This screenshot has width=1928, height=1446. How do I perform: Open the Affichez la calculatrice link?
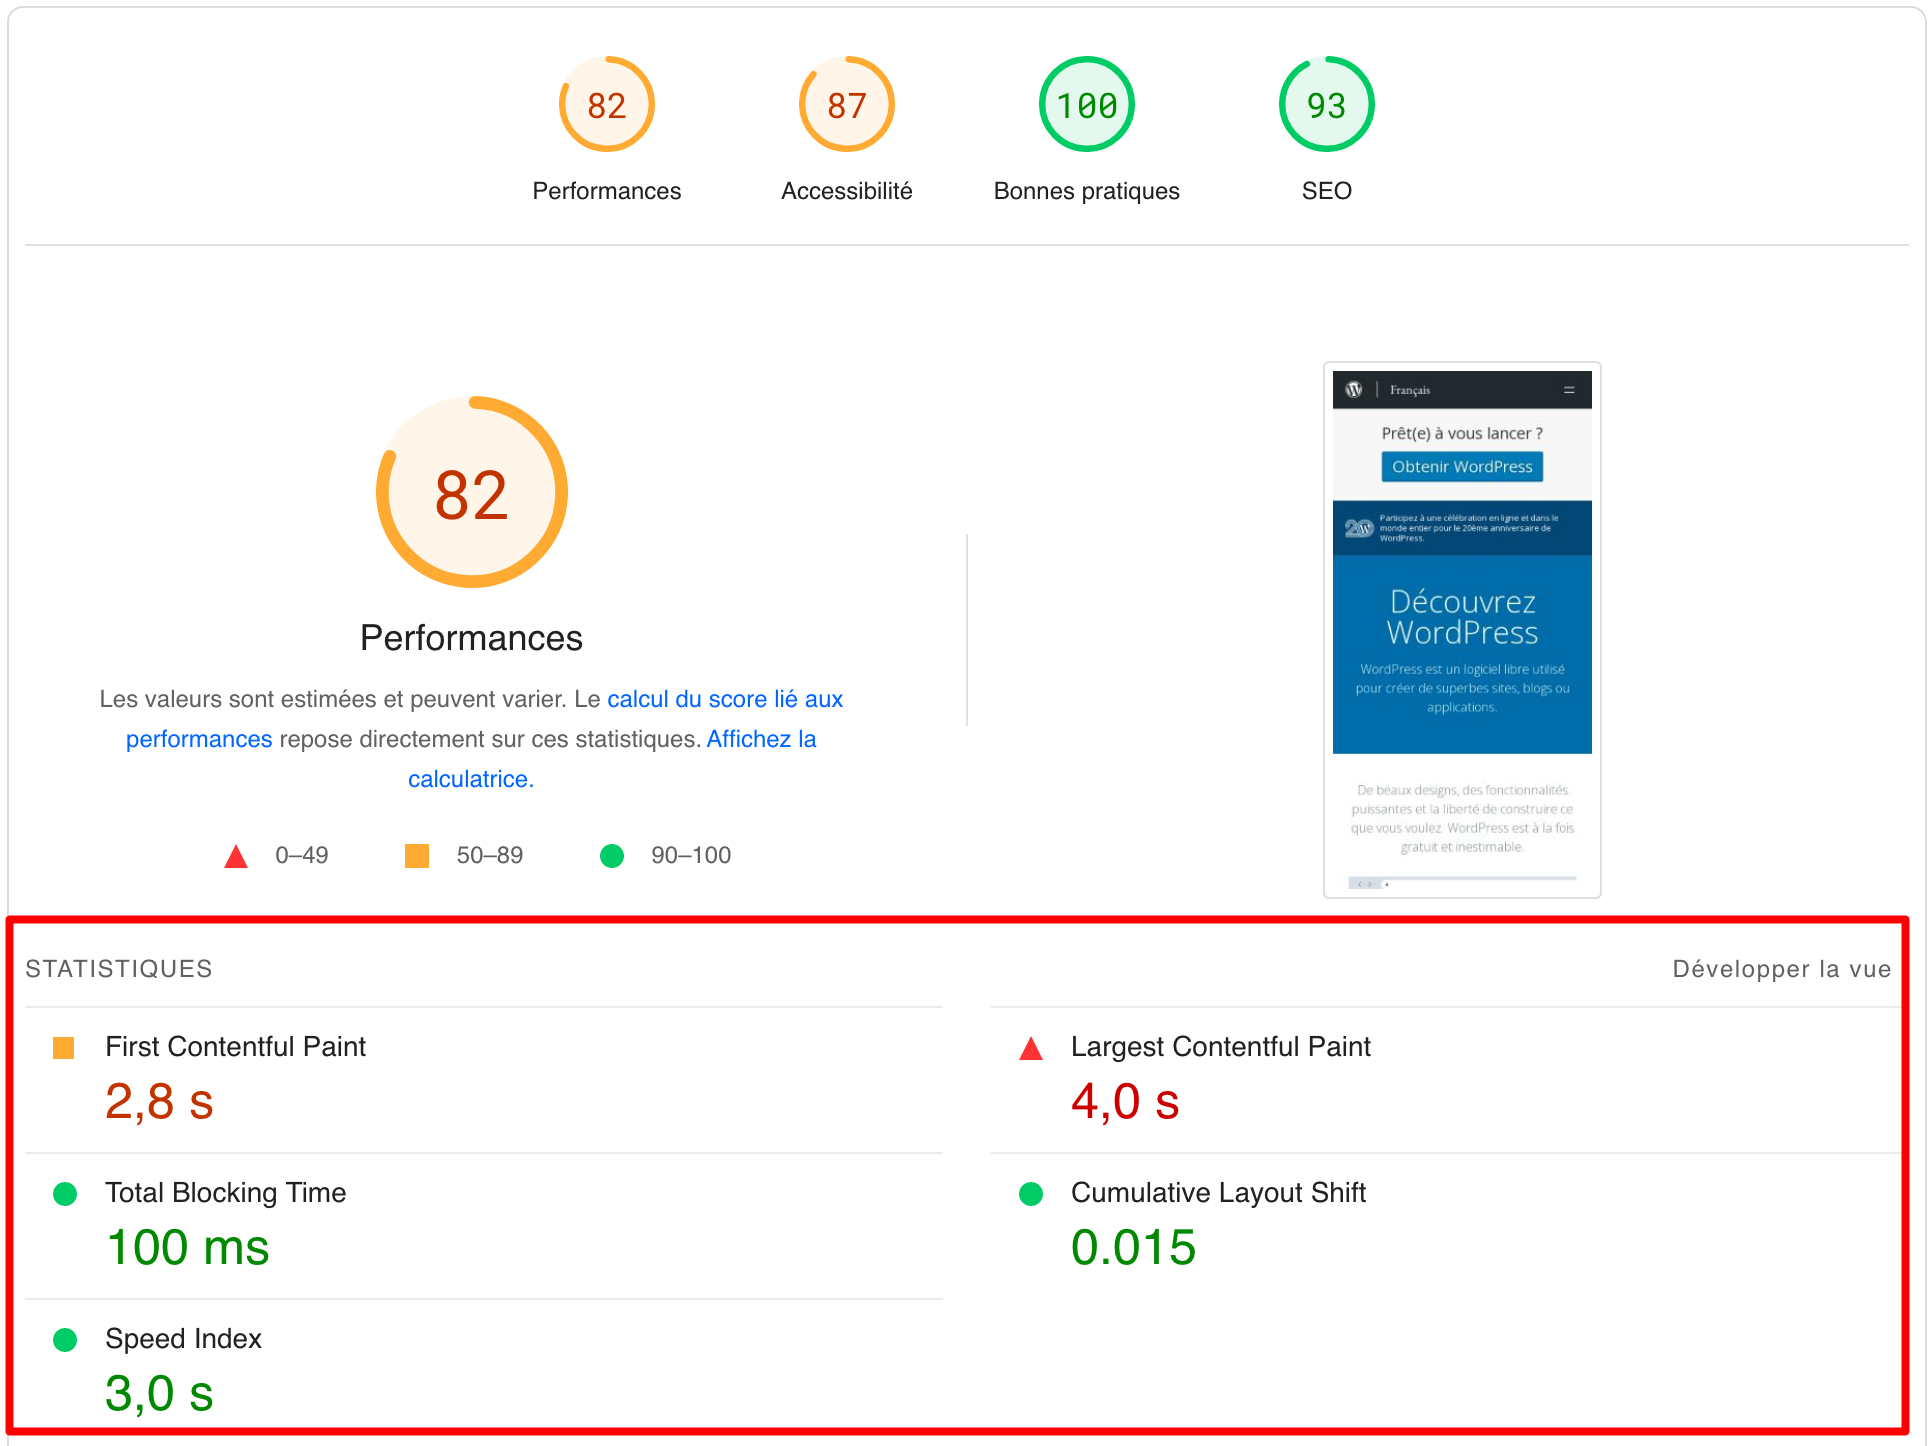pyautogui.click(x=761, y=738)
